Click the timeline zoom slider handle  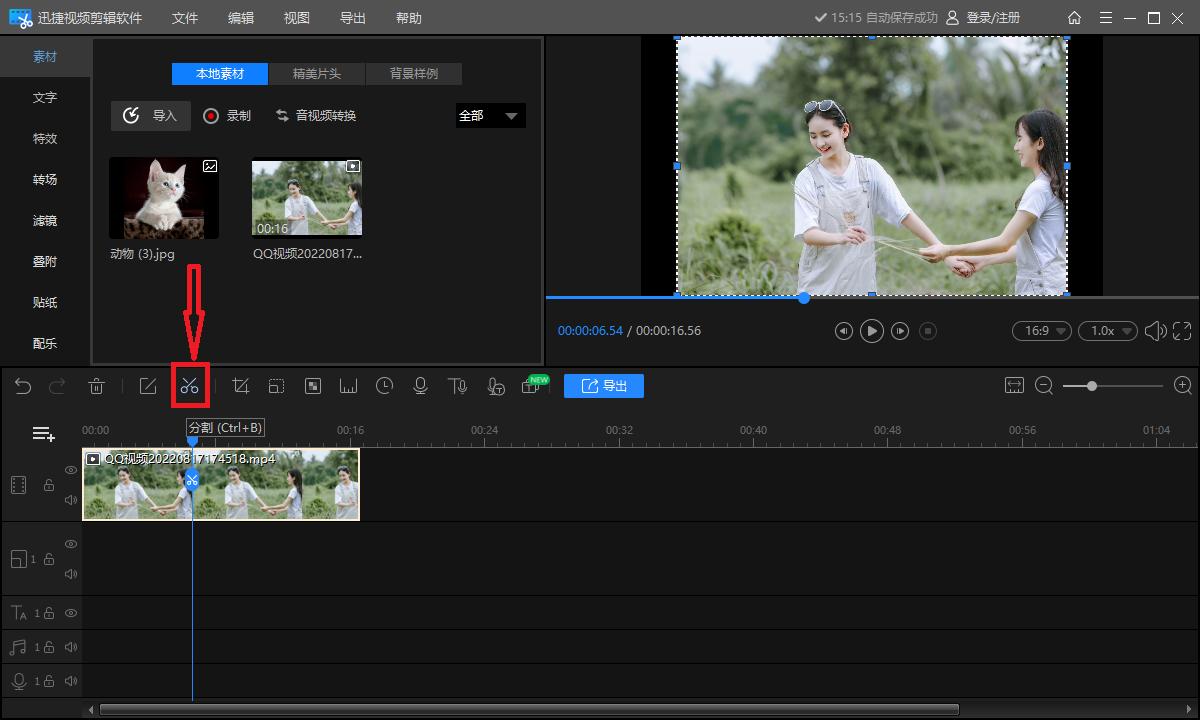[1092, 386]
